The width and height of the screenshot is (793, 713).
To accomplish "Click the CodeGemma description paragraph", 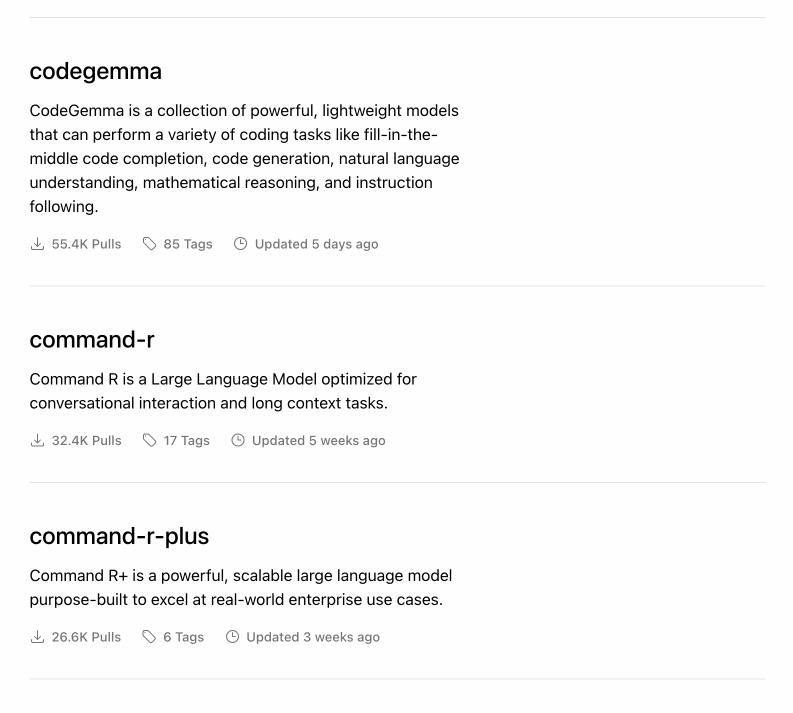I will (x=244, y=158).
